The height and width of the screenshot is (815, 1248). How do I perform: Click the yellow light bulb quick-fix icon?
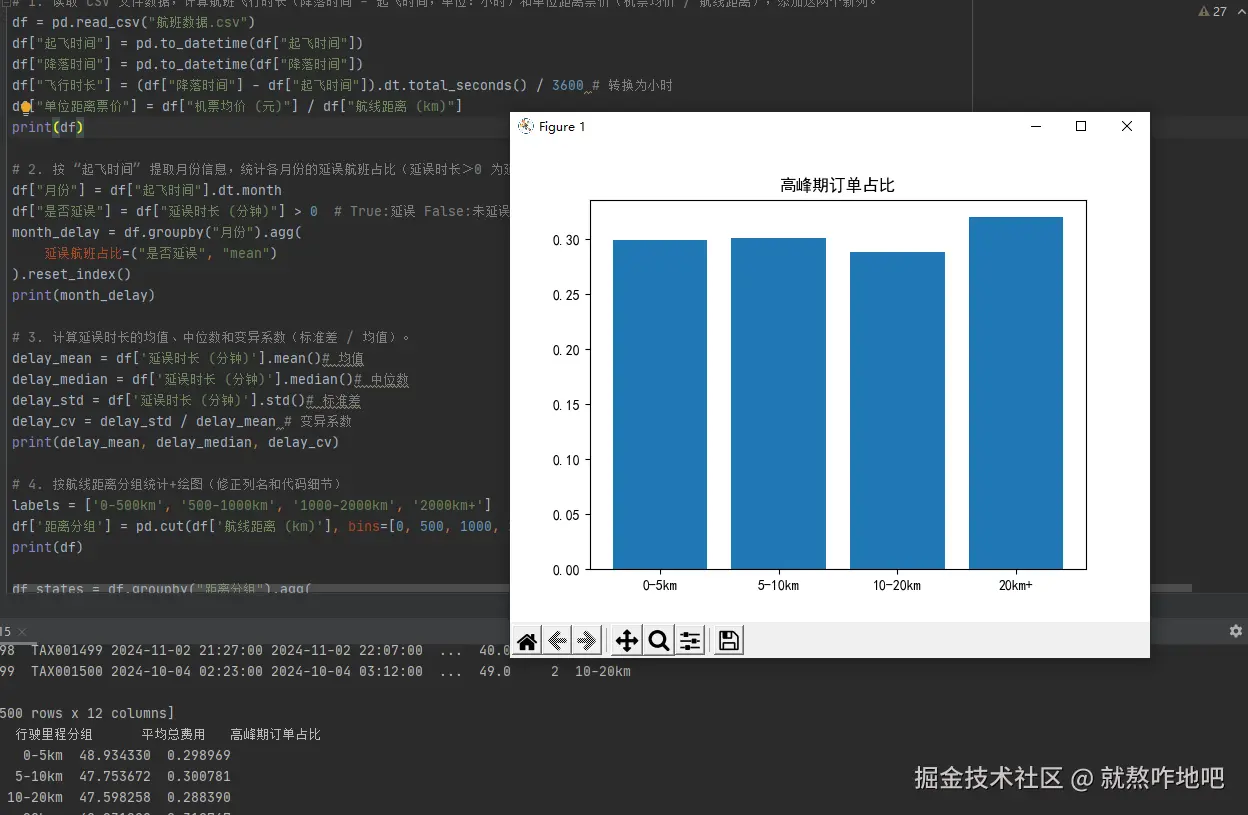tap(26, 107)
